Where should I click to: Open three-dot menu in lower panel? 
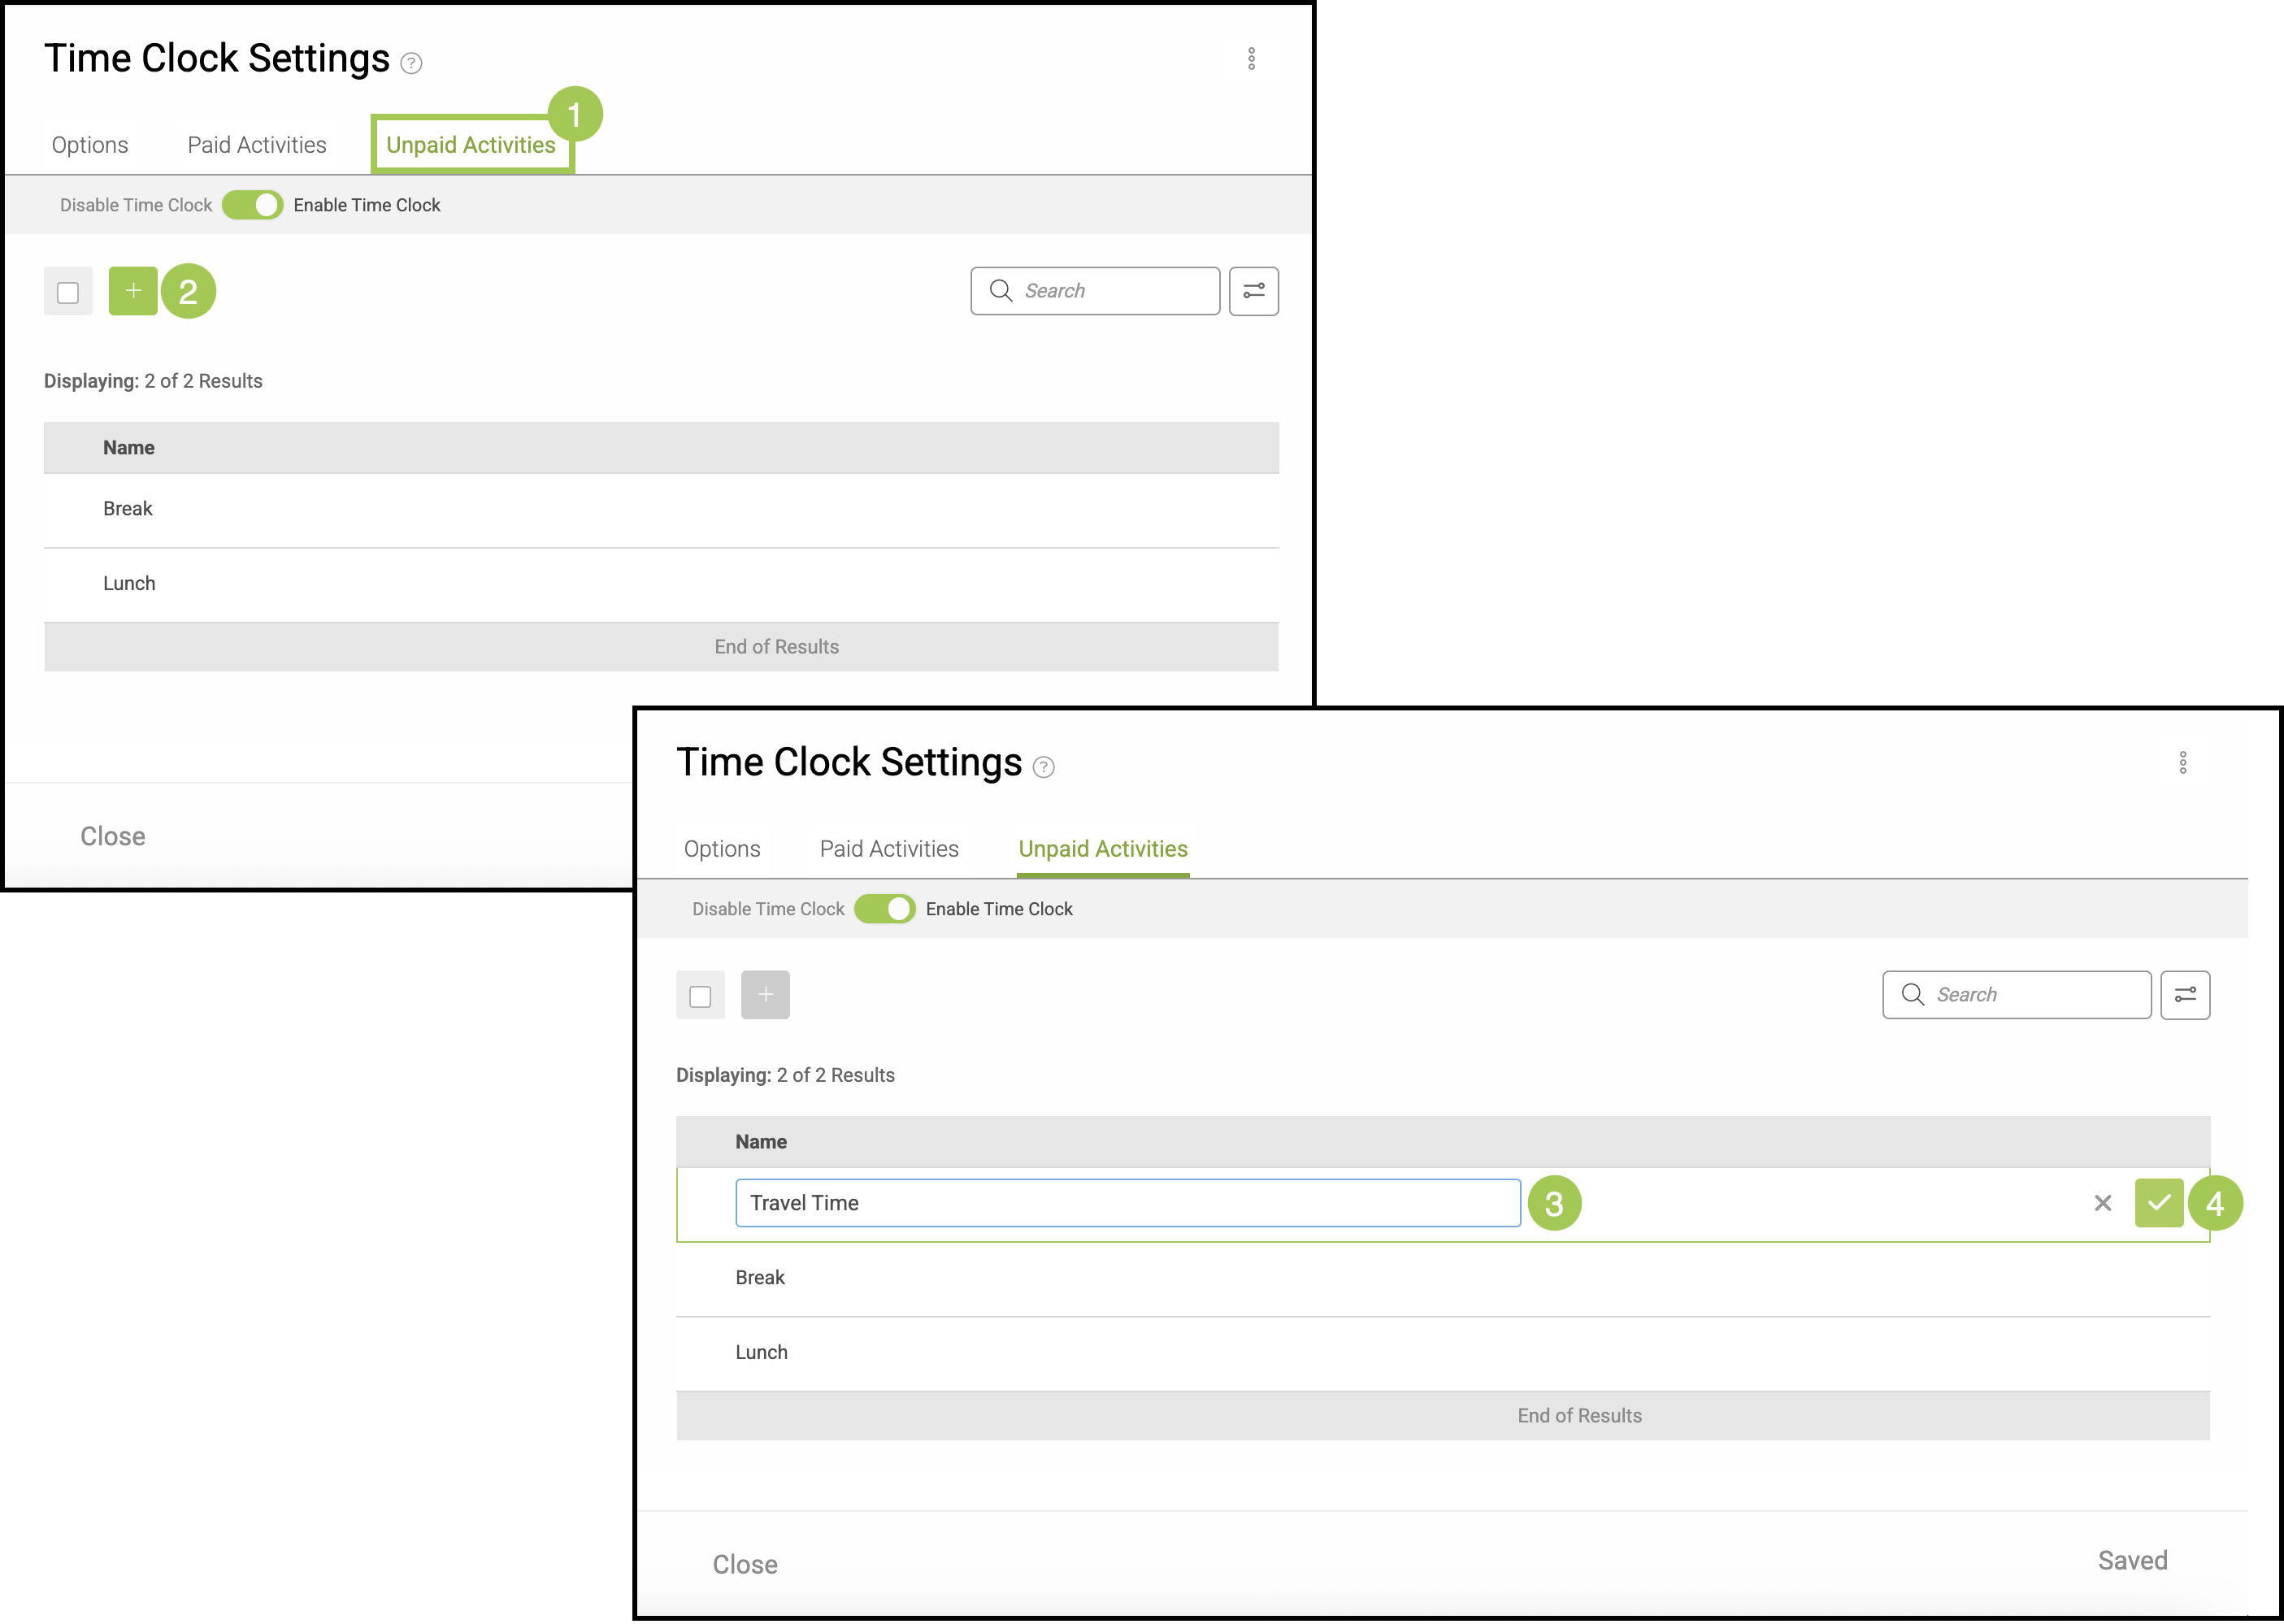(2183, 763)
